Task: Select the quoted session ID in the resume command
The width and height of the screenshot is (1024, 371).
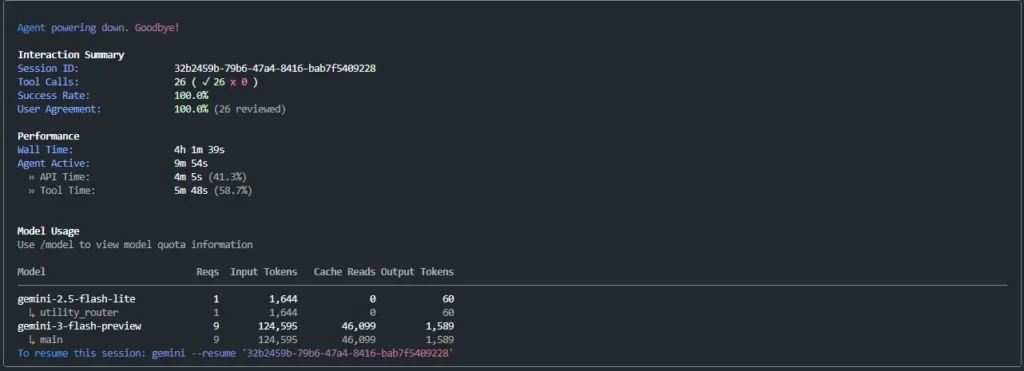Action: (347, 353)
